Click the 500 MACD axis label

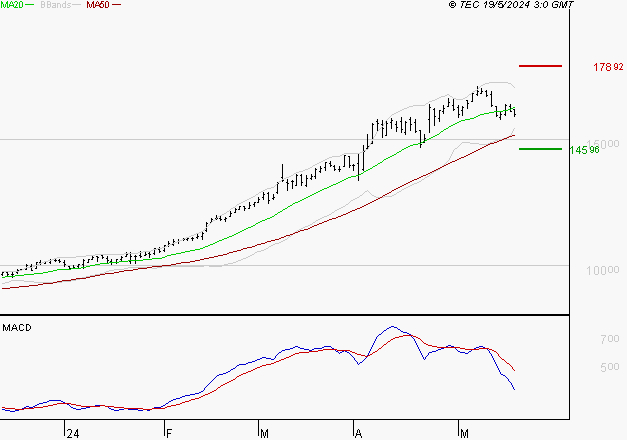(x=610, y=367)
